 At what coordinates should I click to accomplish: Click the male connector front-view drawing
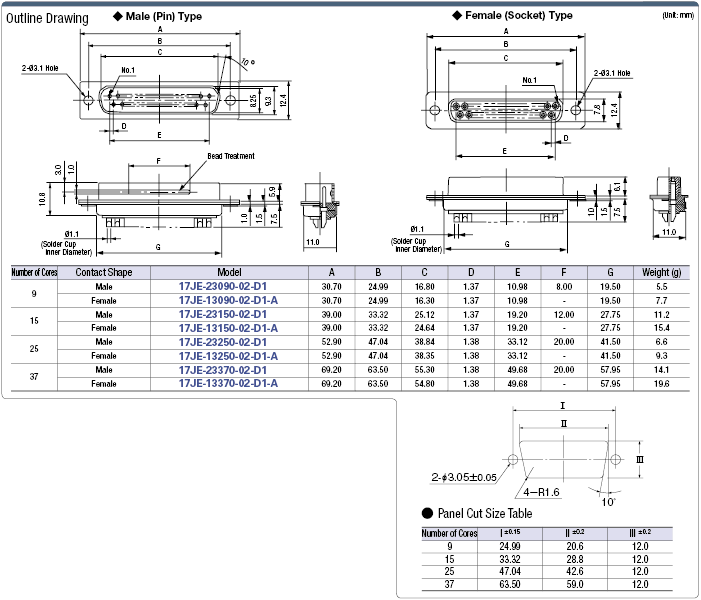pos(159,100)
